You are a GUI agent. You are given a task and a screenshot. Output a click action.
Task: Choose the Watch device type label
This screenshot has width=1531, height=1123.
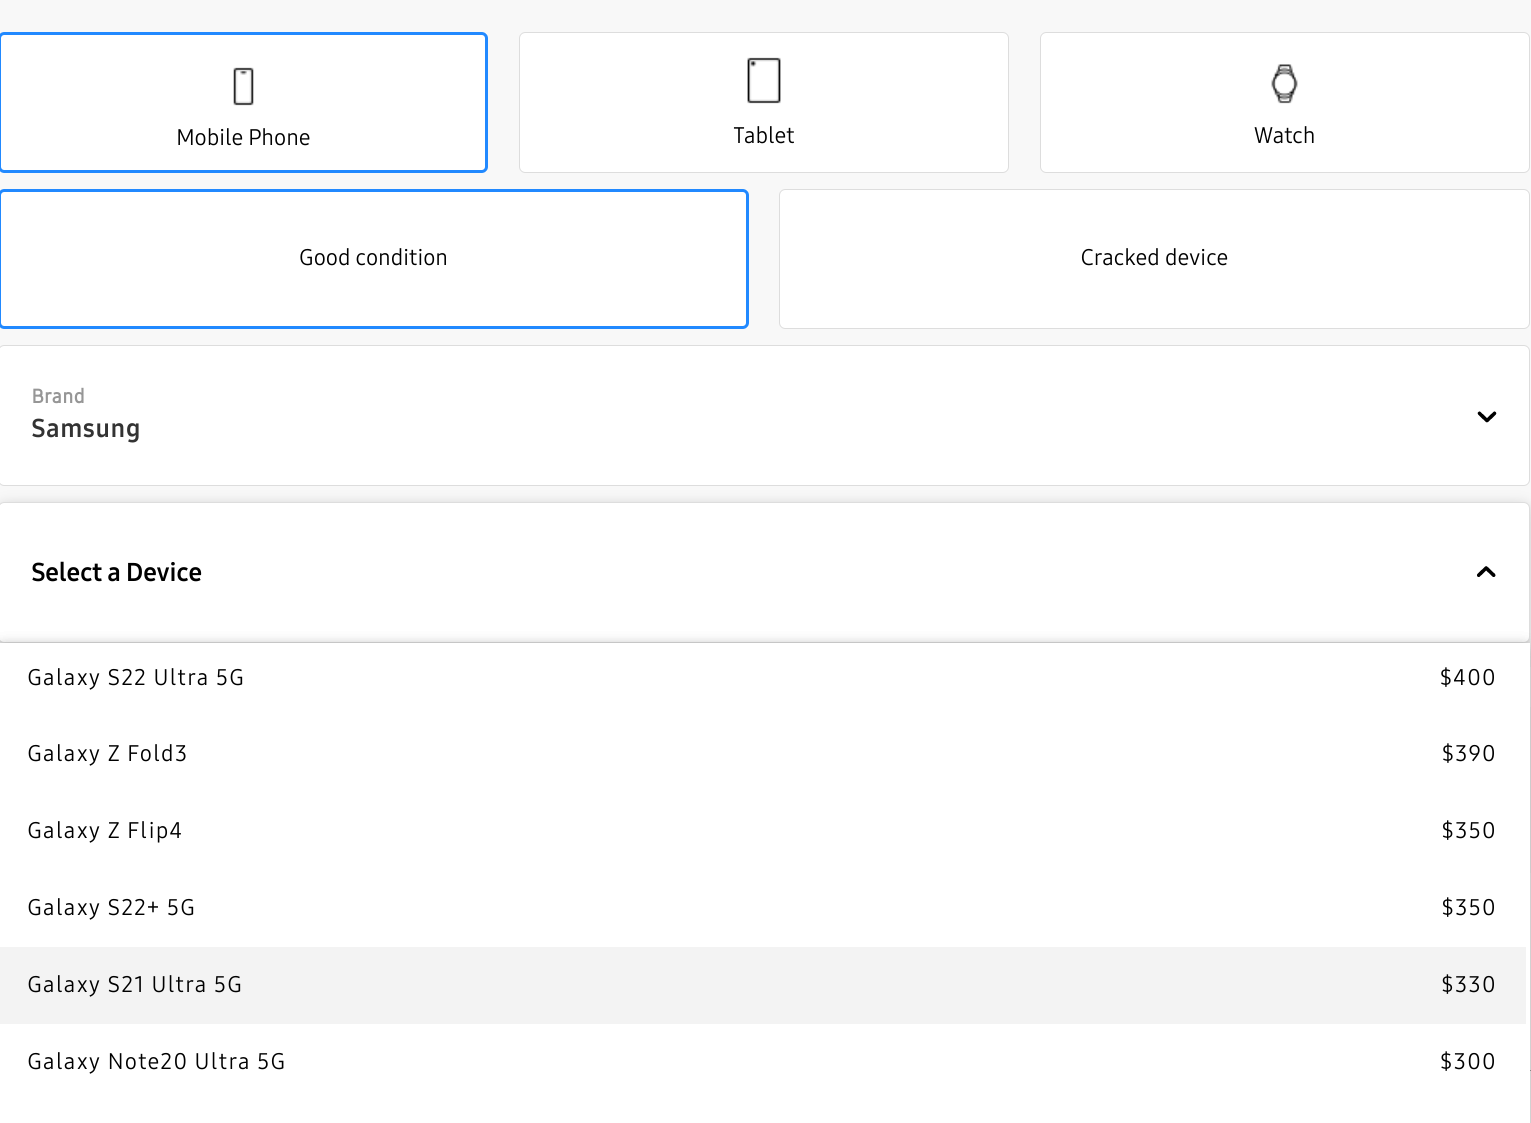pyautogui.click(x=1284, y=135)
